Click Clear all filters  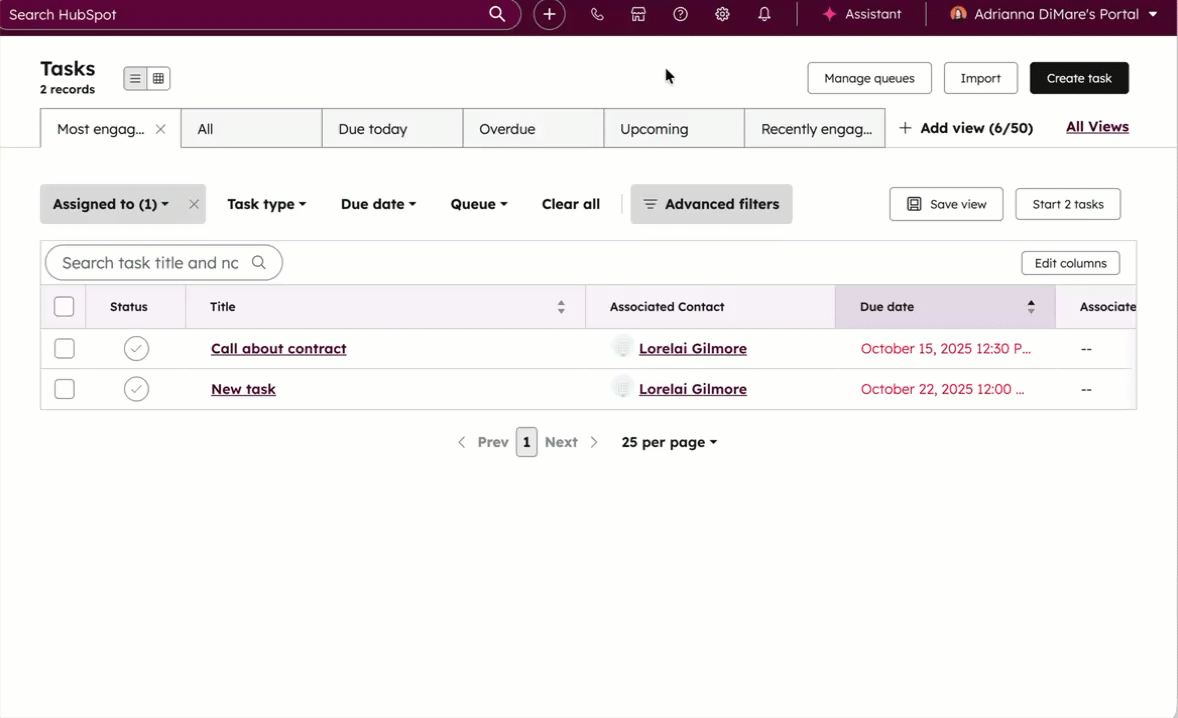tap(571, 204)
